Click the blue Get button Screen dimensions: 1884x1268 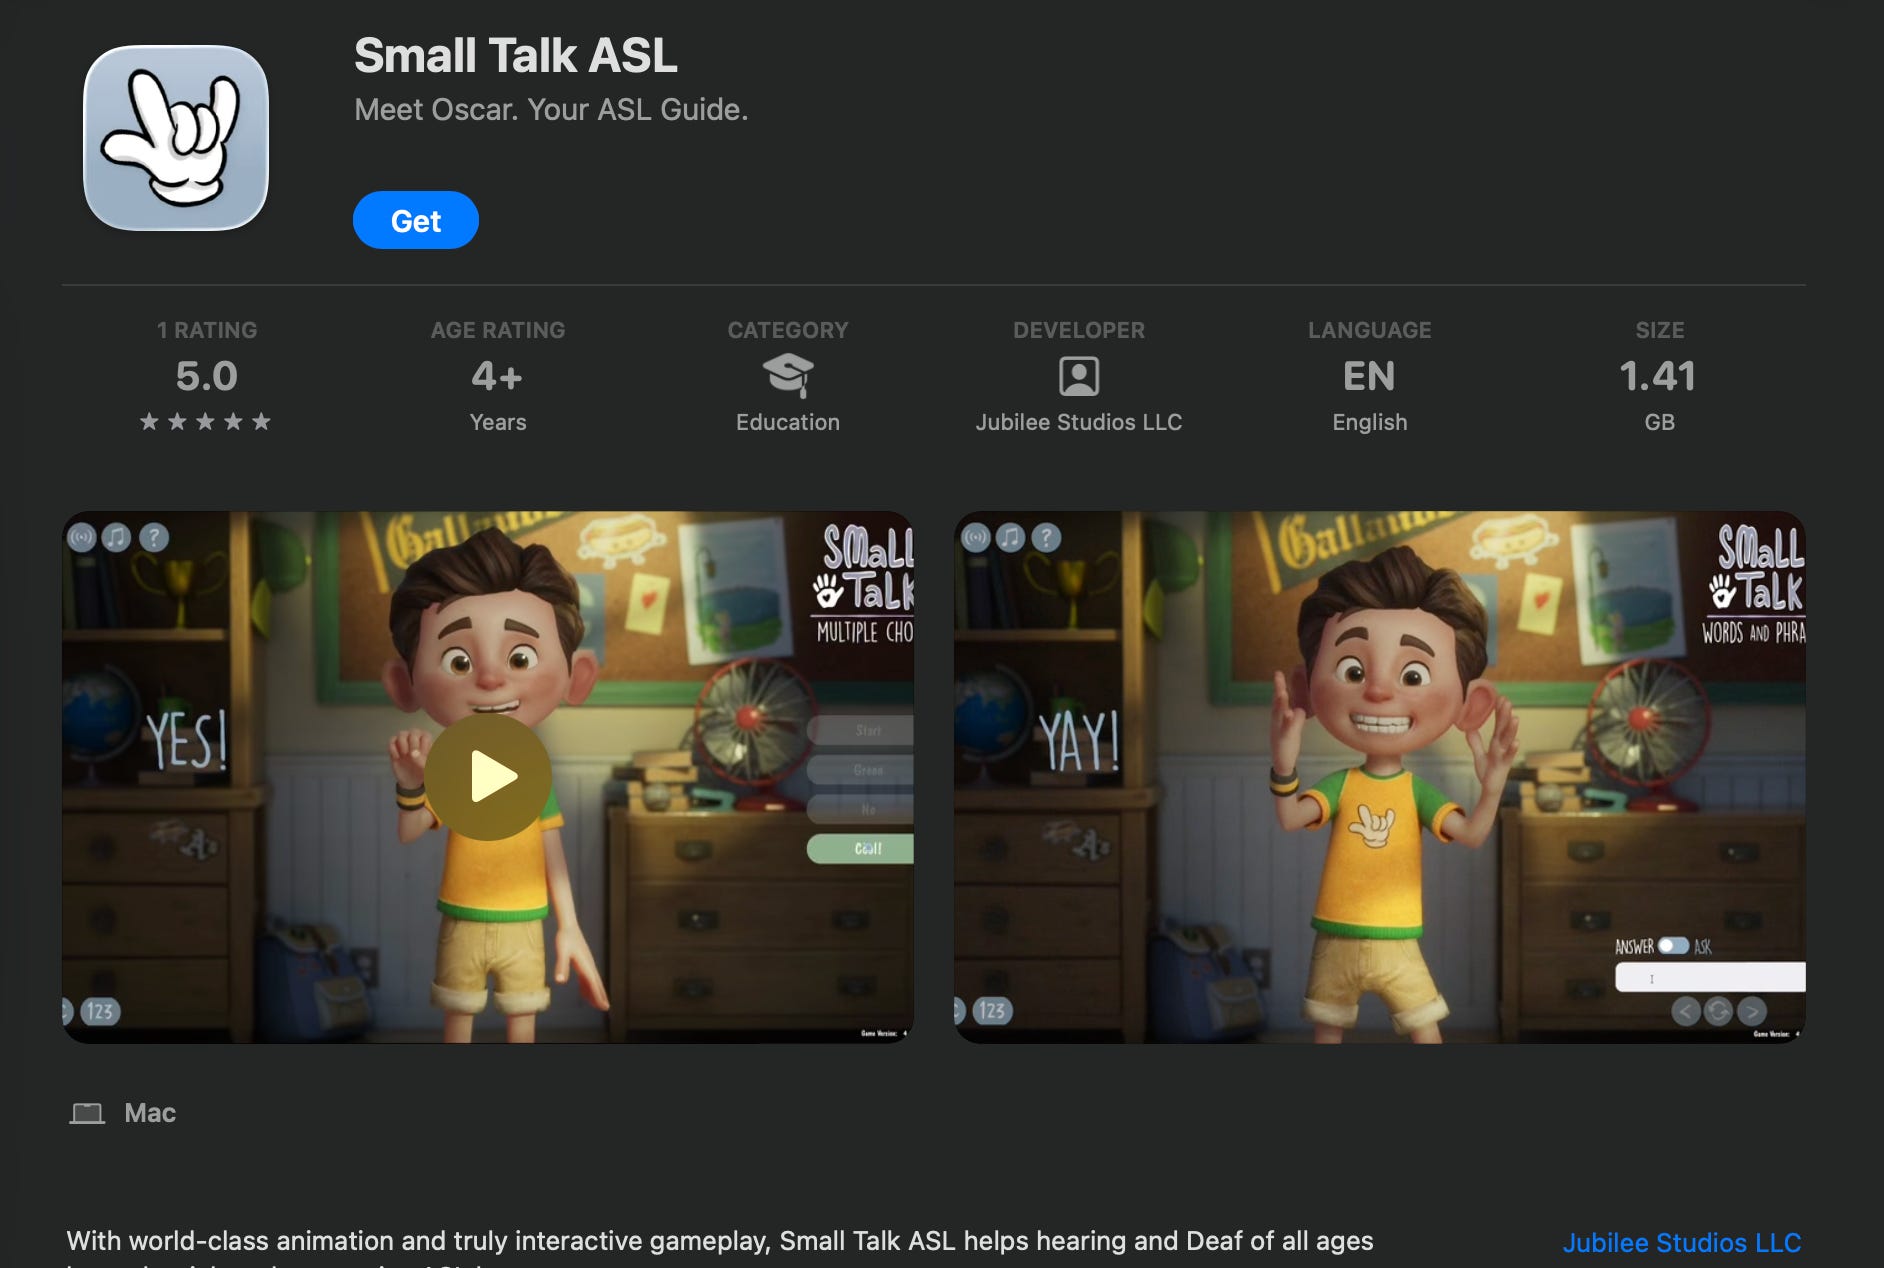(x=416, y=220)
